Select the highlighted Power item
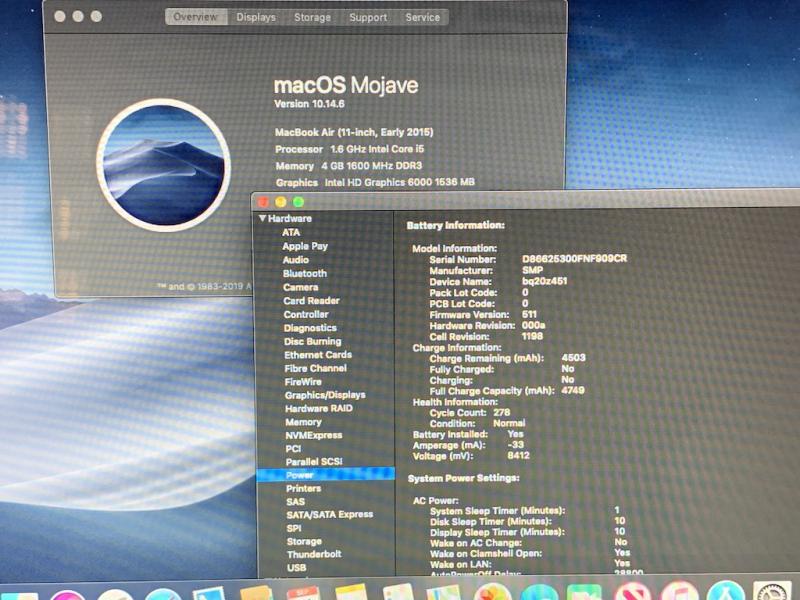 tap(326, 475)
